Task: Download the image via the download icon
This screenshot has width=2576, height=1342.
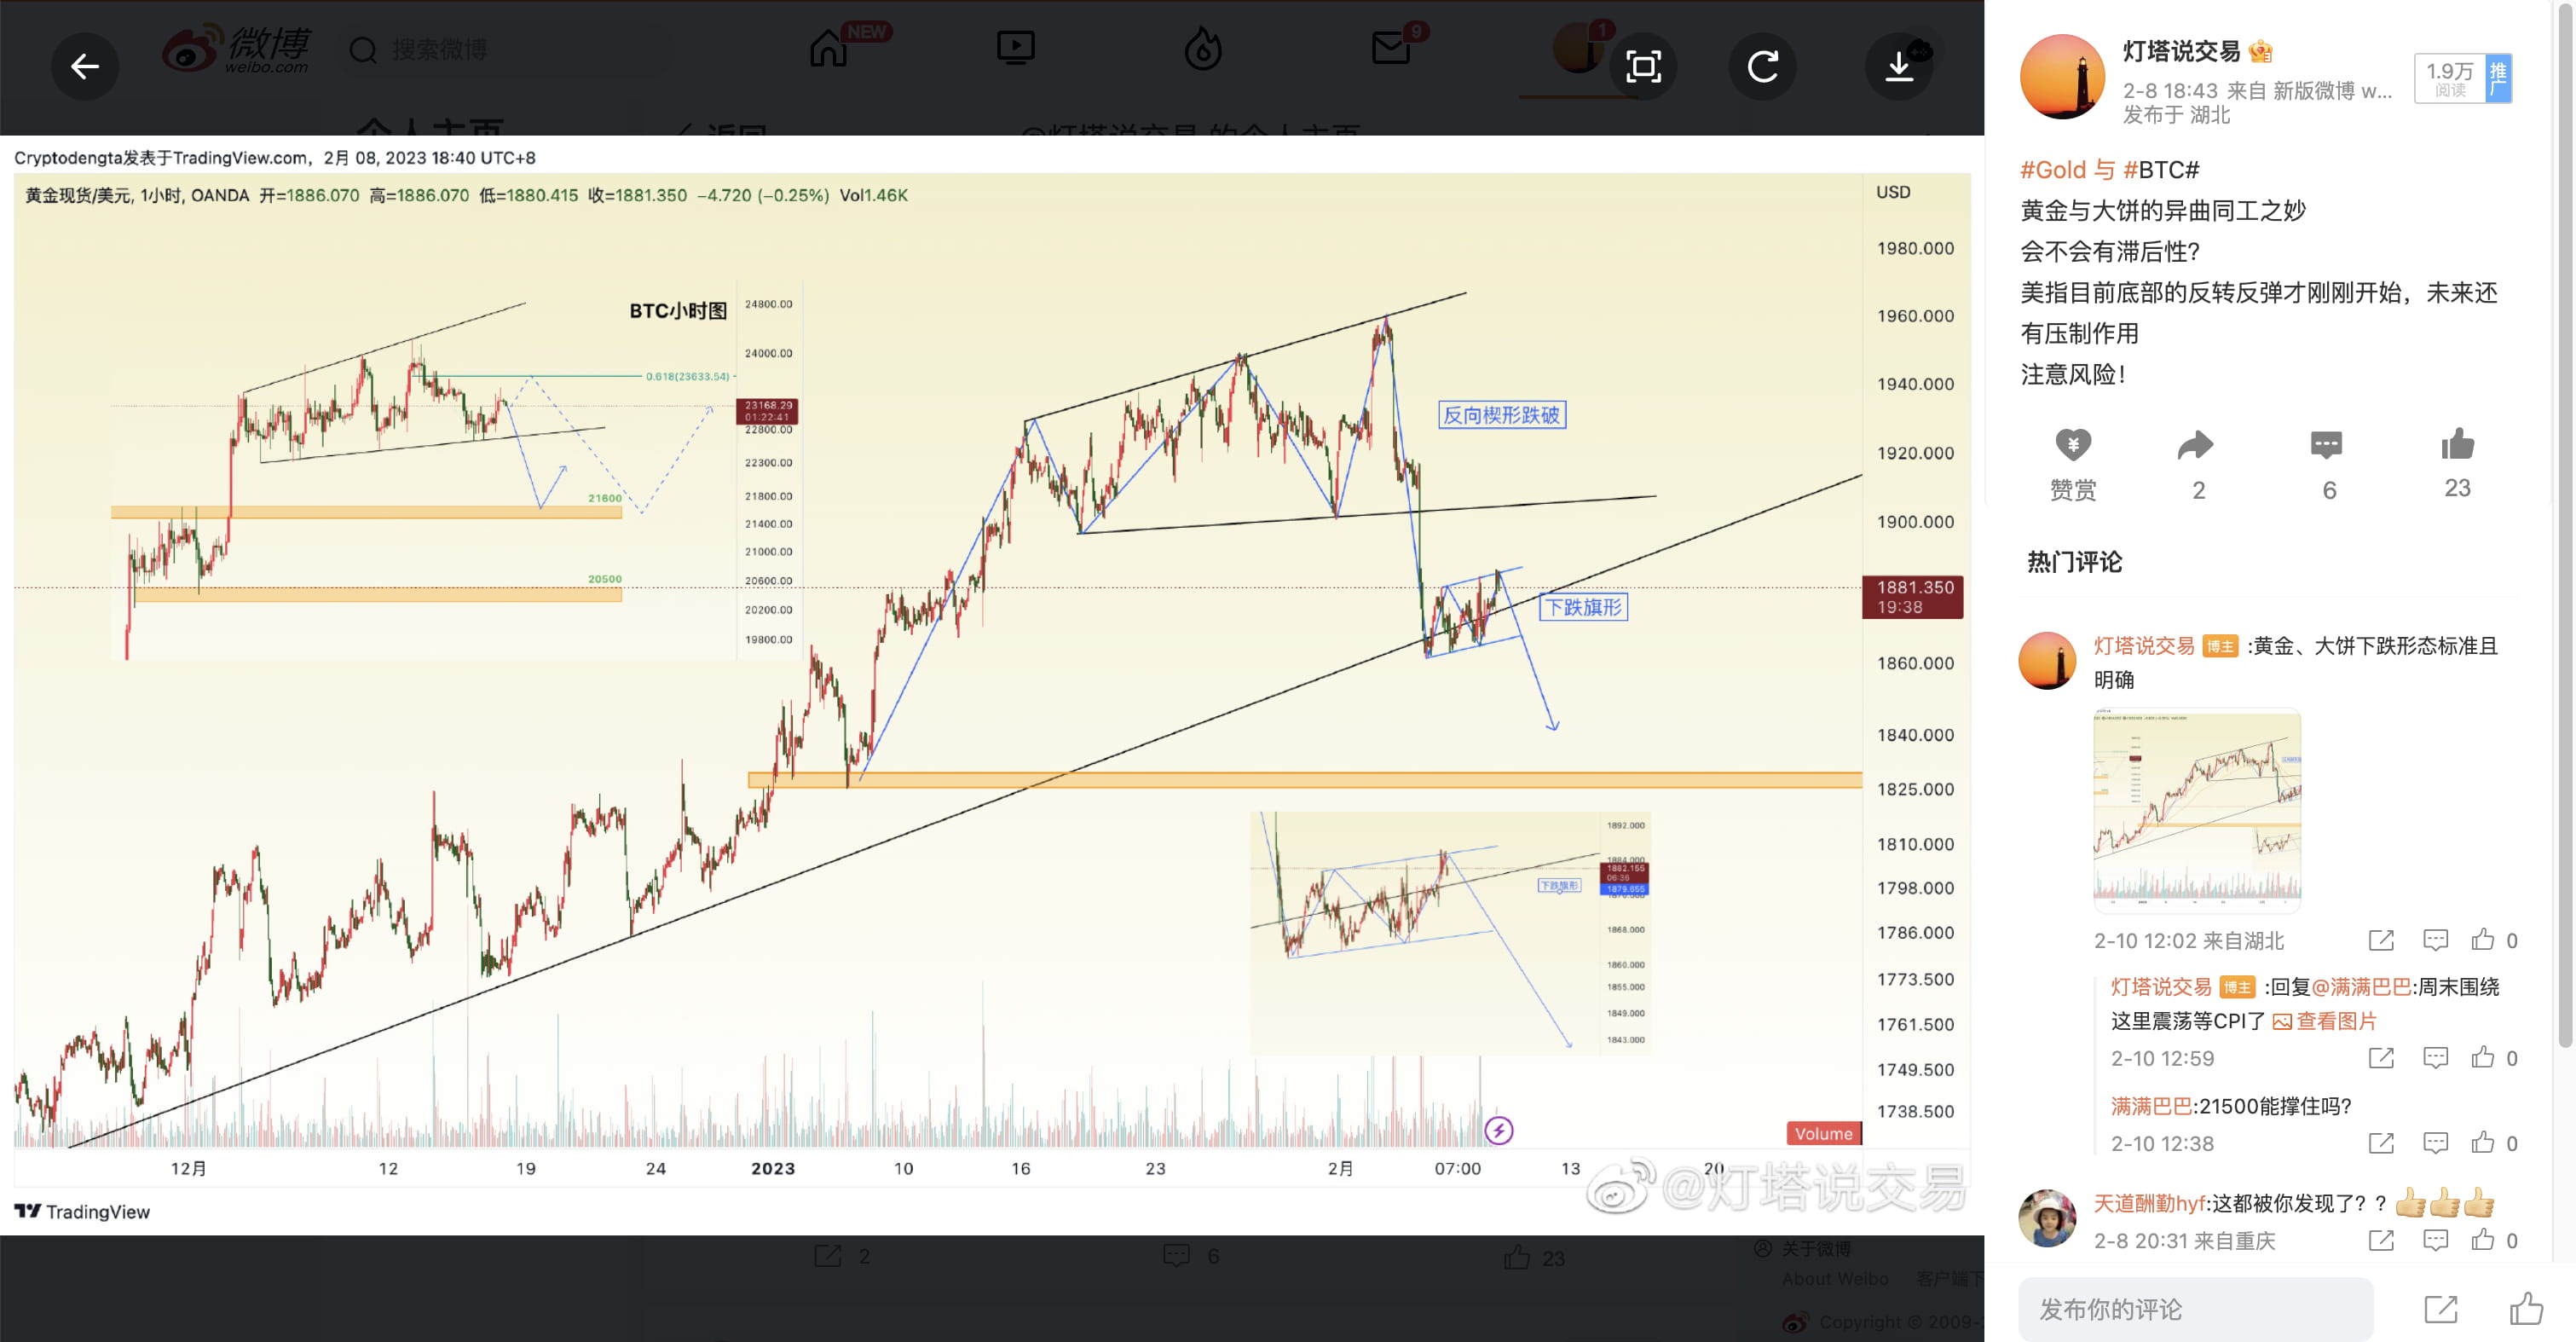Action: 1899,66
